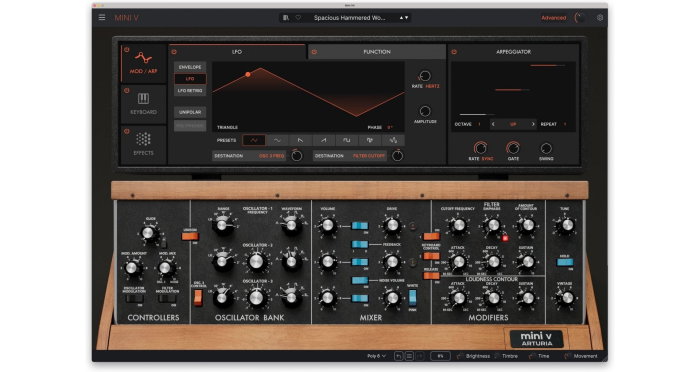Click the Advanced button

coord(554,18)
